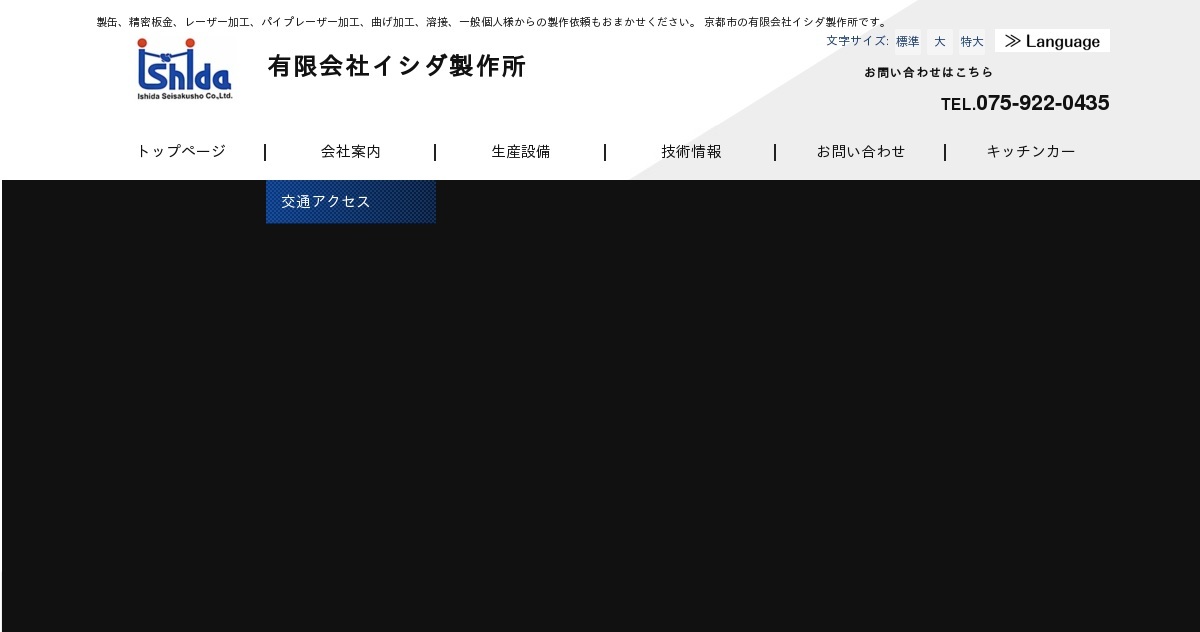Screen dimensions: 1200x632
Task: Click the tagline starting with 製缶、精密板金
Action: [x=492, y=22]
